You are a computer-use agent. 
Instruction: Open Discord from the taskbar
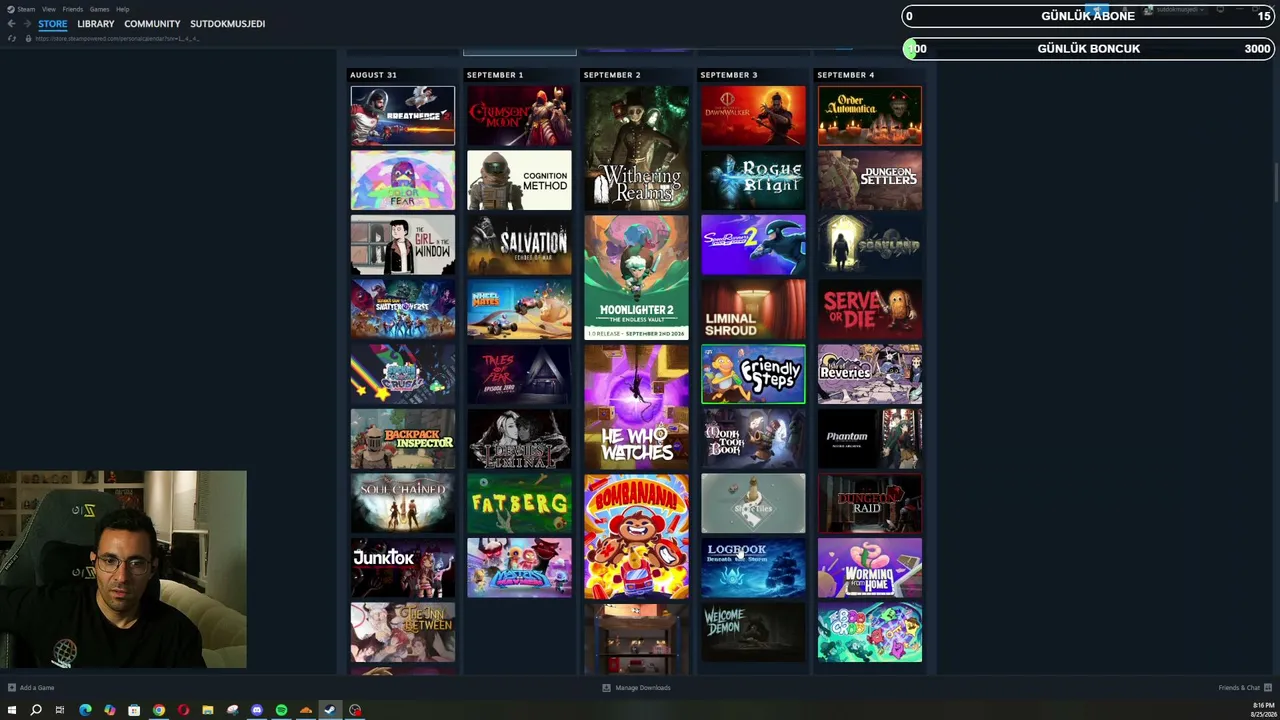(257, 710)
